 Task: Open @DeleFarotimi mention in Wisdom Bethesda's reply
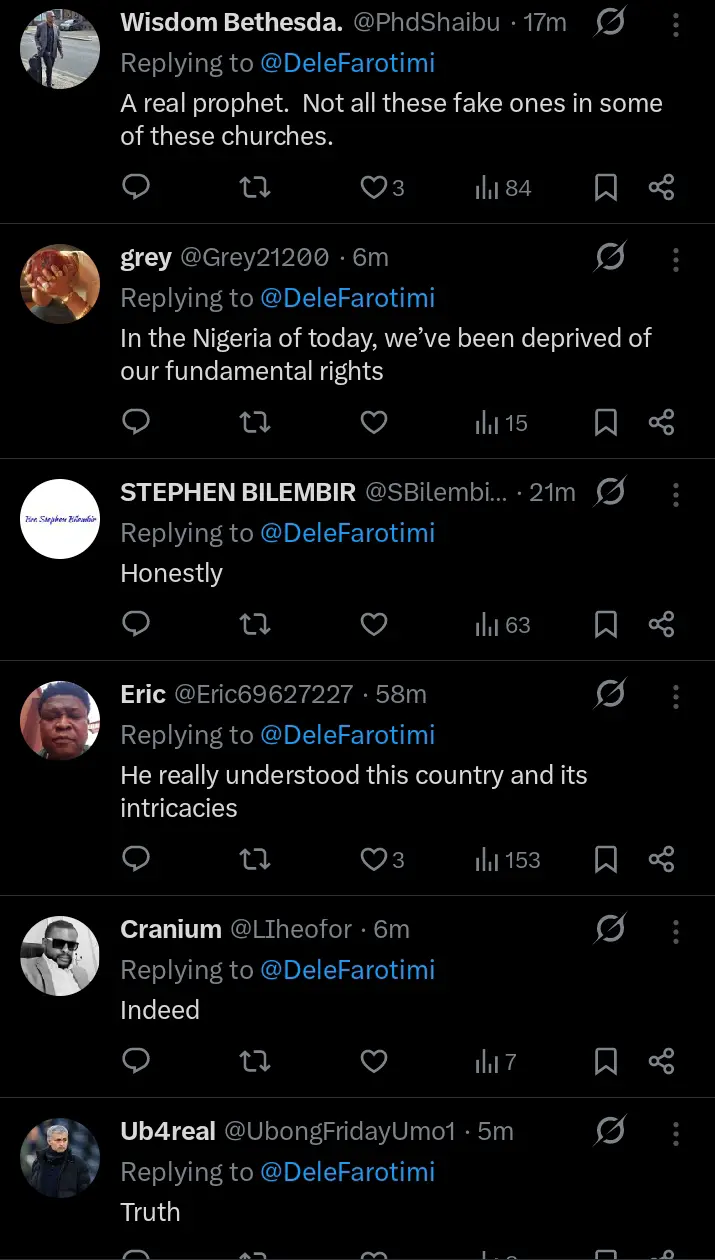tap(347, 63)
